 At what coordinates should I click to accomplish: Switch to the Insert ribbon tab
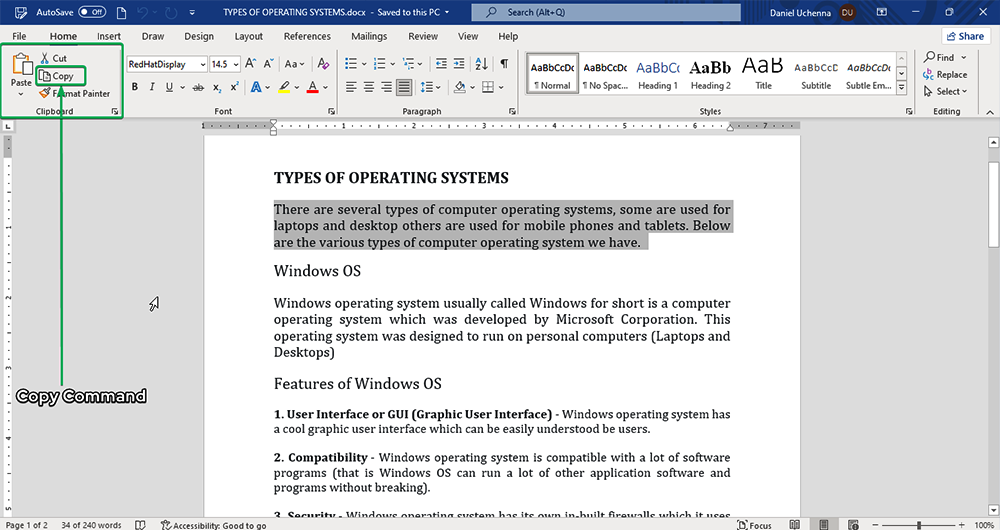click(x=109, y=36)
